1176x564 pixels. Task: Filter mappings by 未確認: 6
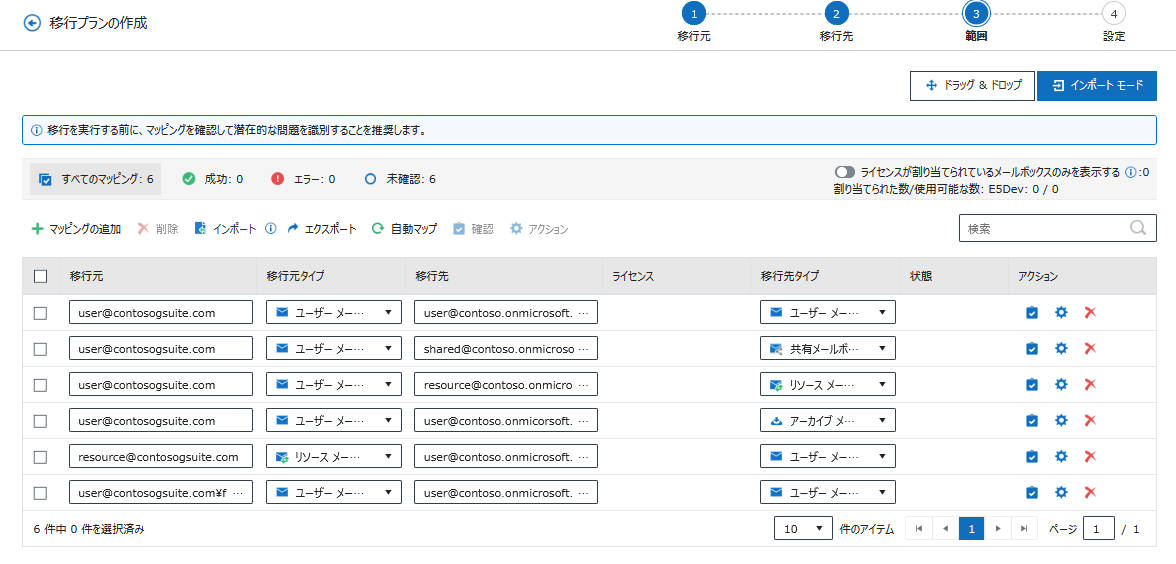pos(400,179)
